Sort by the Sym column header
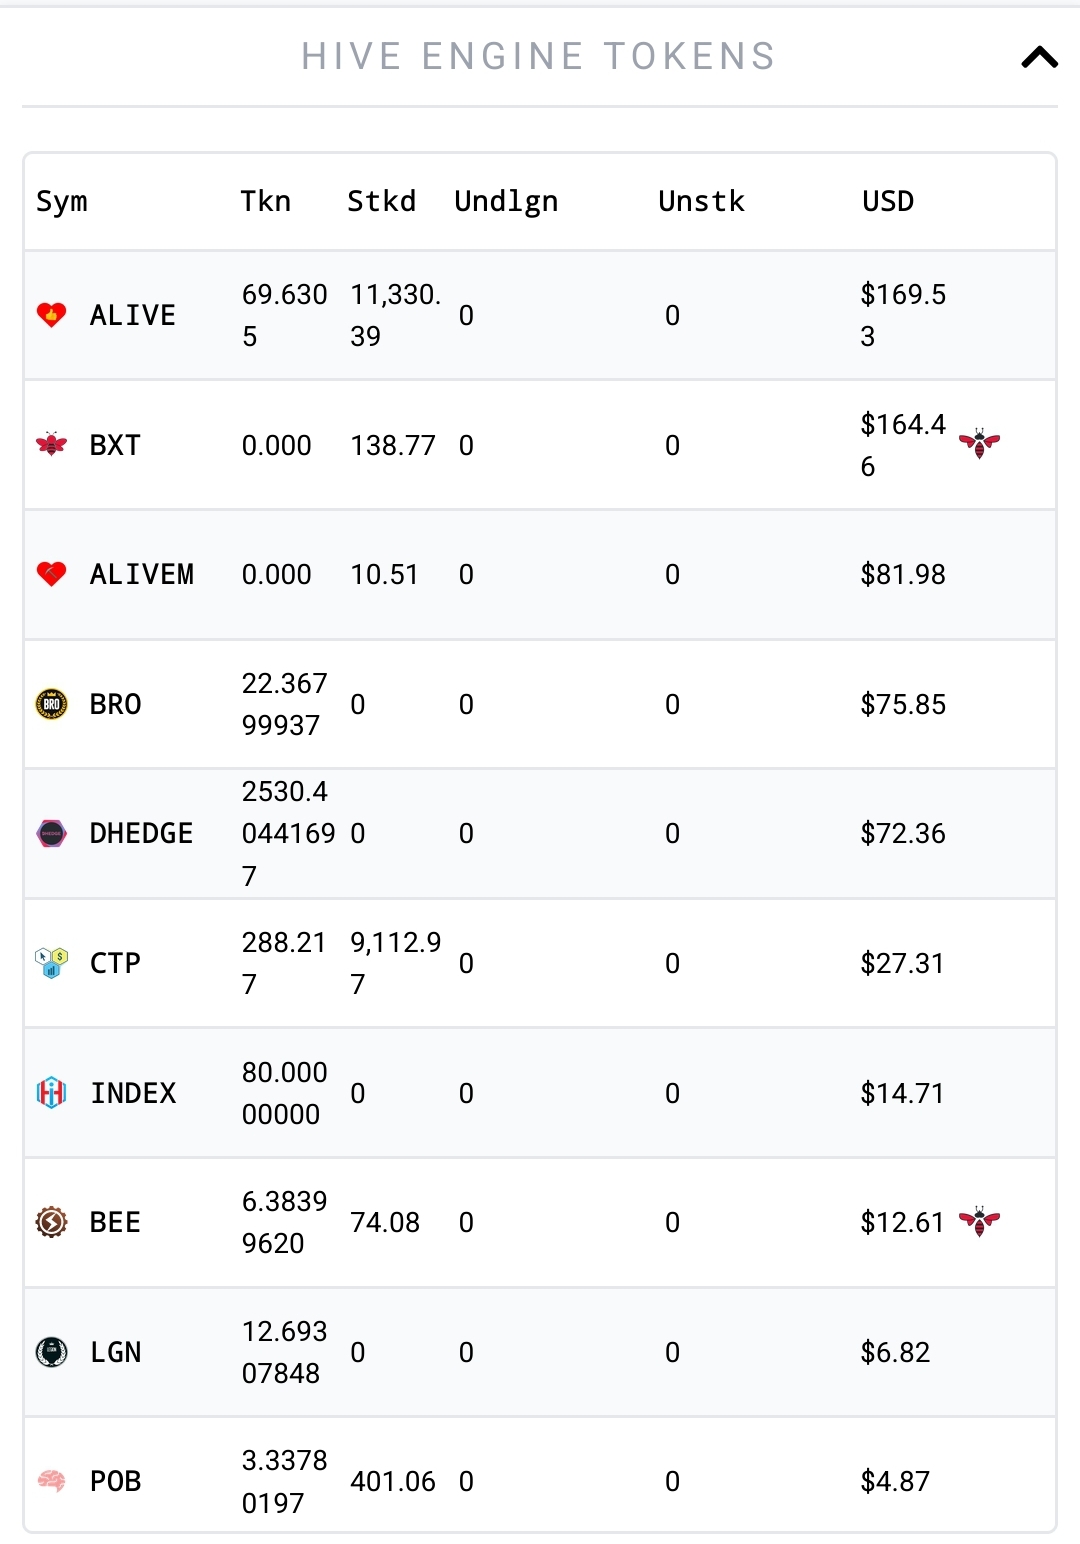This screenshot has height=1544, width=1080. 62,202
